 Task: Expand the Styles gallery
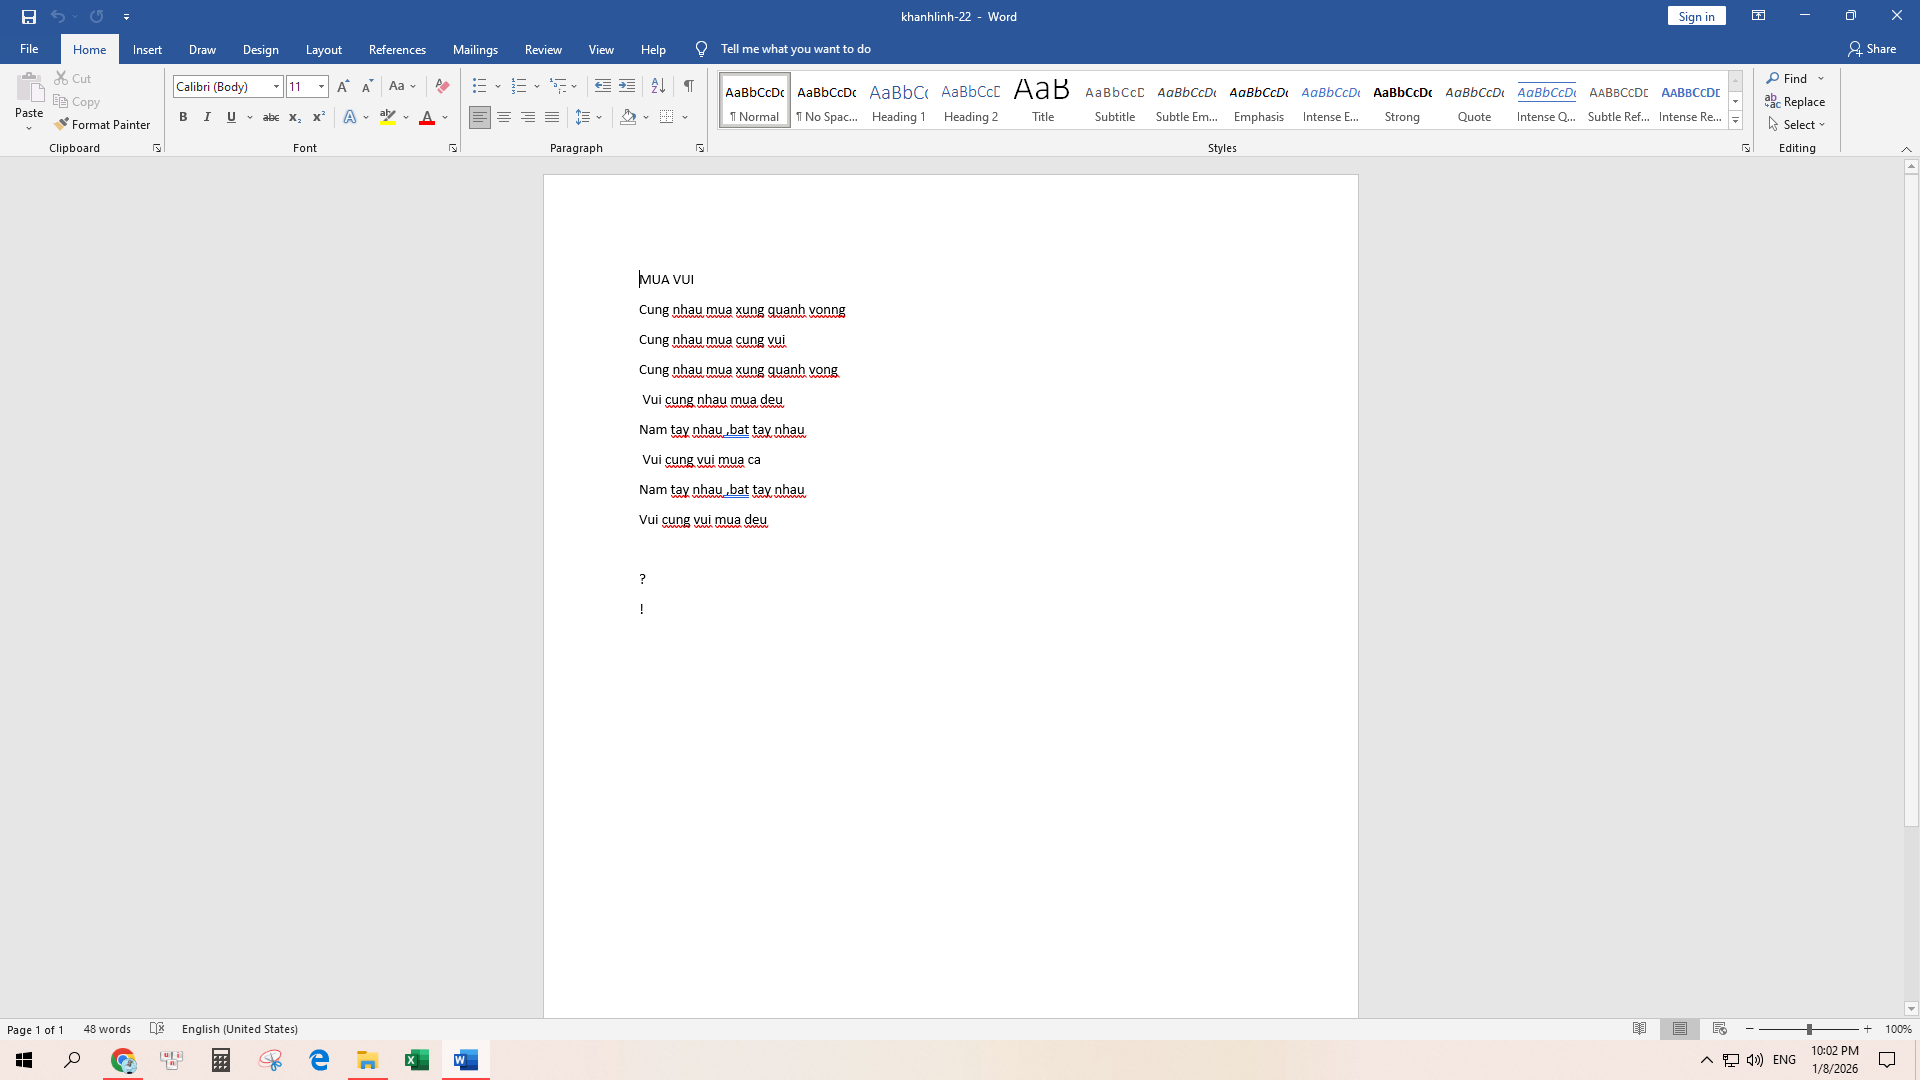tap(1735, 121)
